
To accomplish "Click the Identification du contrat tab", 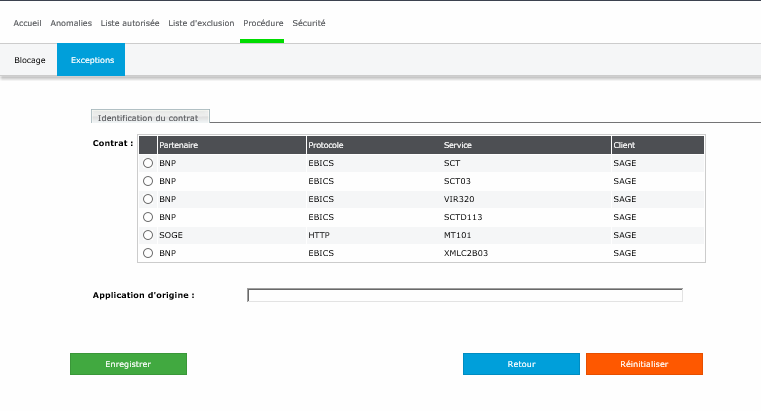I will 150,117.
